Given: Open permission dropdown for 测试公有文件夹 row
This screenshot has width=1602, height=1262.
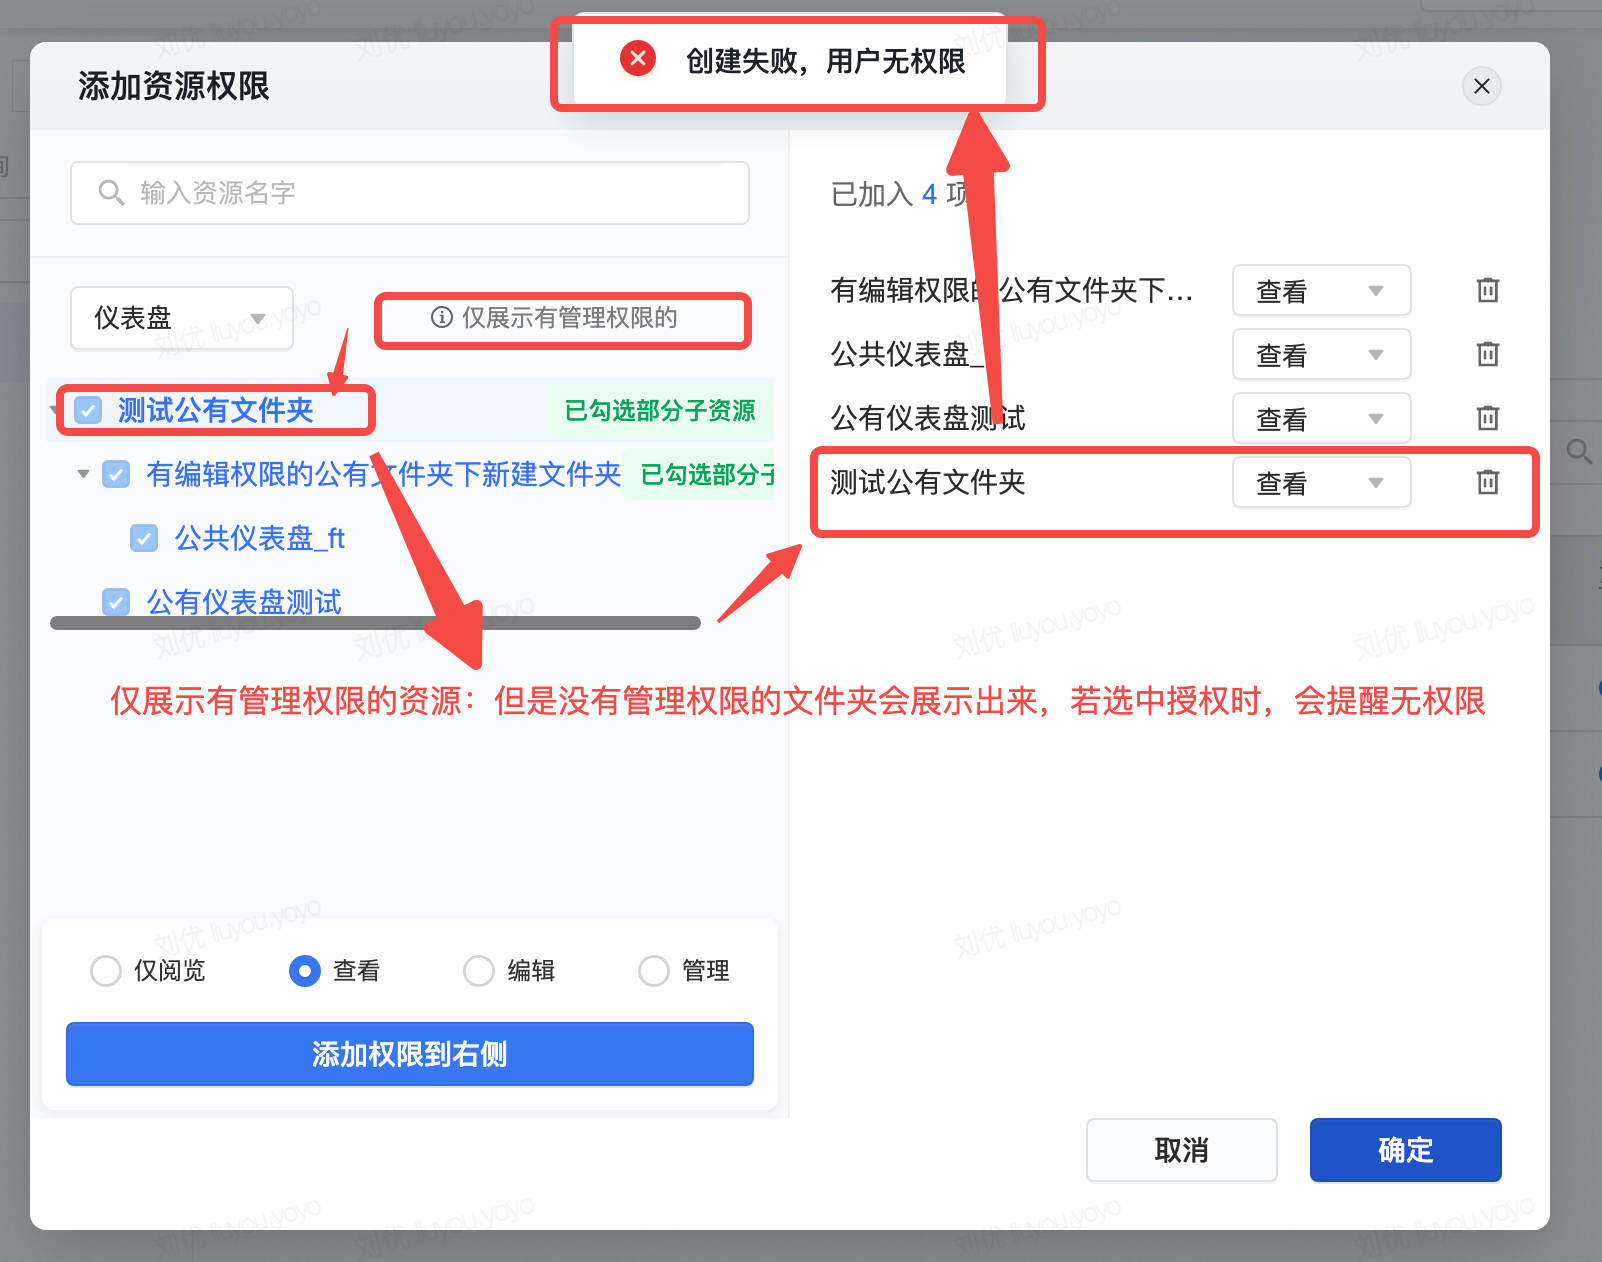Looking at the screenshot, I should click(1320, 483).
